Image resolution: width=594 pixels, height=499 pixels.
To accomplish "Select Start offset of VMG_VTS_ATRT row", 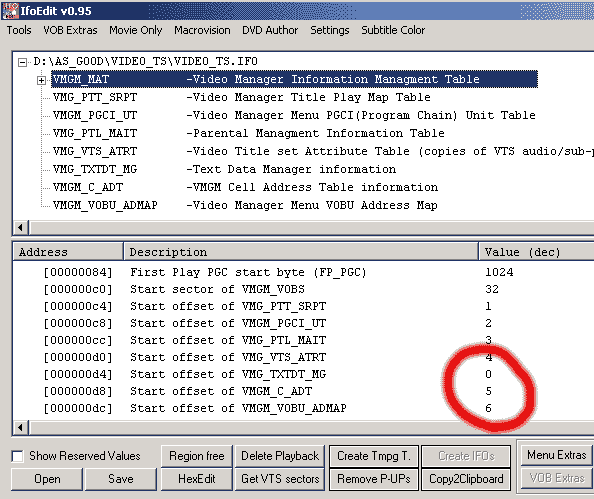I will pyautogui.click(x=303, y=357).
